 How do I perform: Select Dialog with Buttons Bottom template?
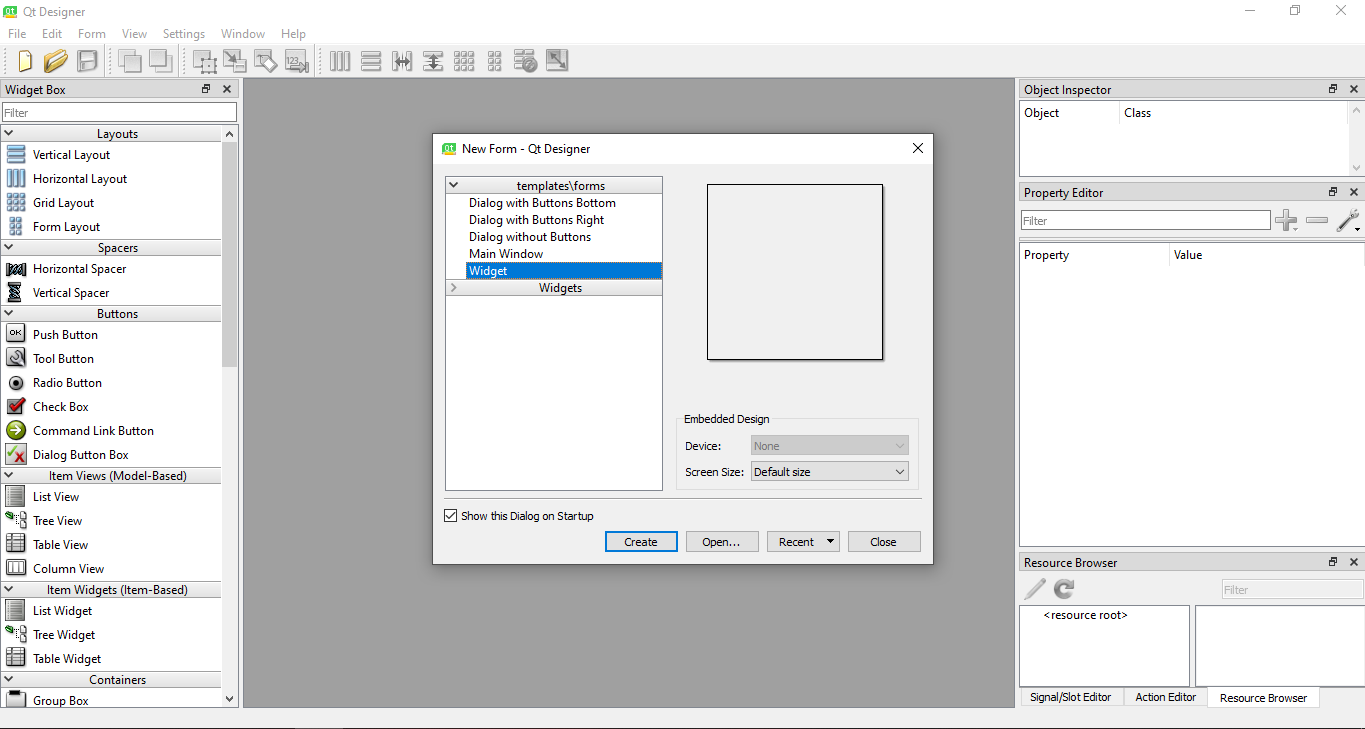click(542, 203)
